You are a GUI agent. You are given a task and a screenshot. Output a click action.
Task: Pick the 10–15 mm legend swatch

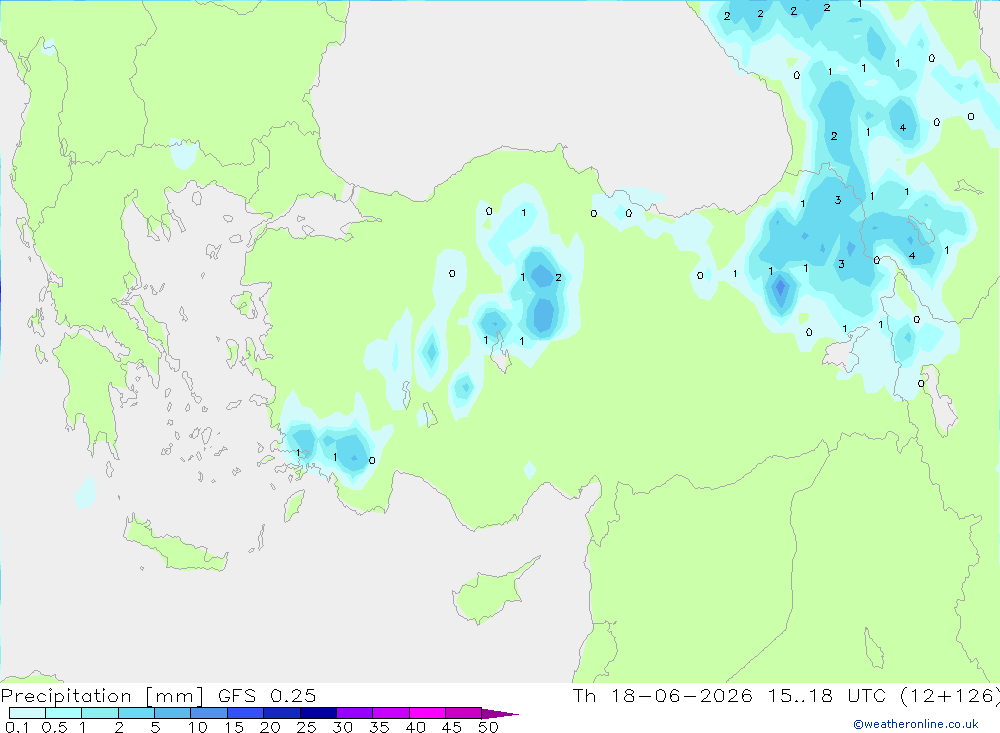pyautogui.click(x=209, y=713)
